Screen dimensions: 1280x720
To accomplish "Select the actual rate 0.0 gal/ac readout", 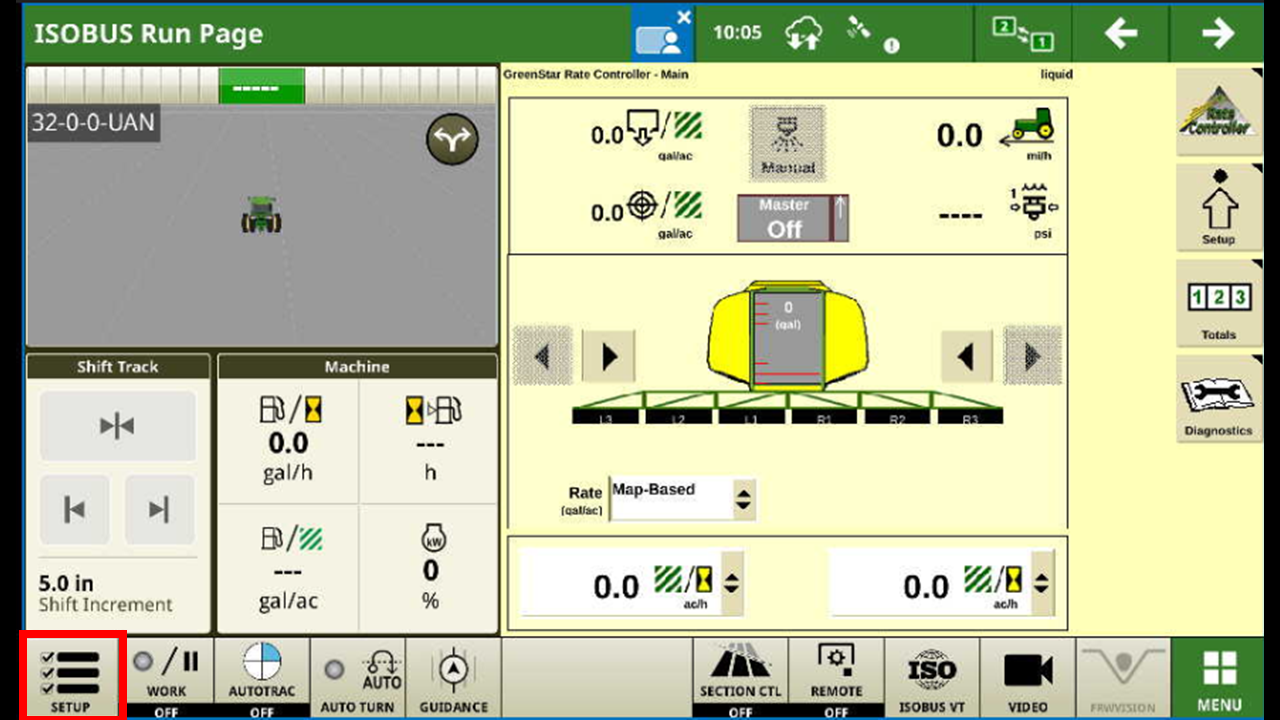I will [646, 135].
